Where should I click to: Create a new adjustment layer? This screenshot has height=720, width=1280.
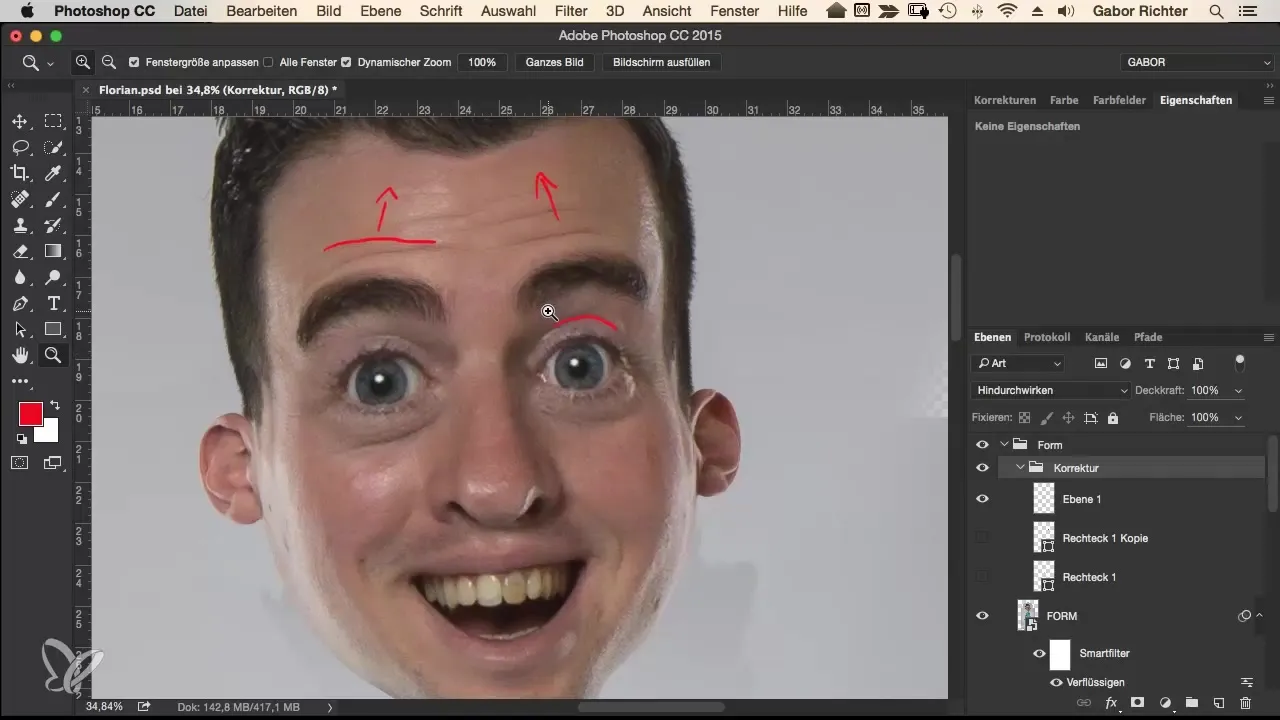1165,703
